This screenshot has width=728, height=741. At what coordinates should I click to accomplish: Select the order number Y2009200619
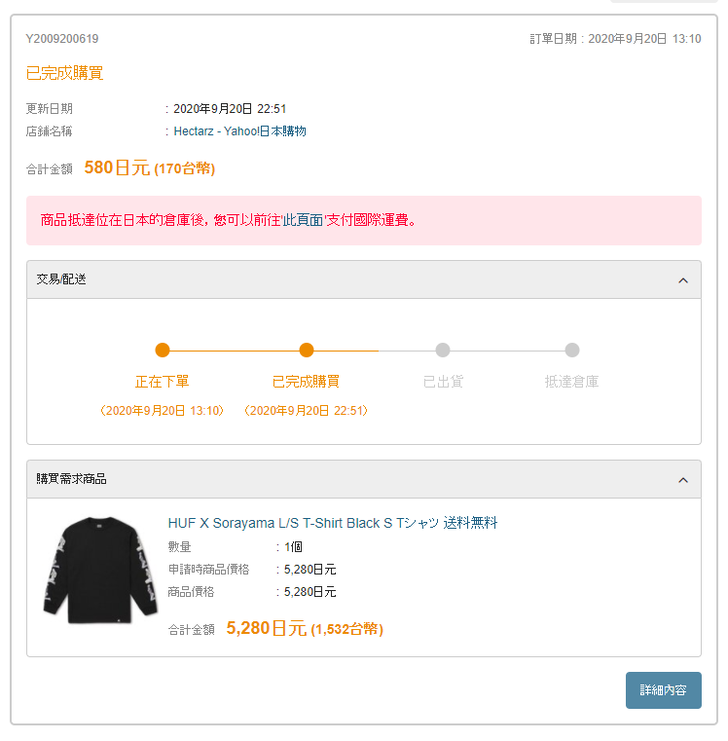[62, 39]
